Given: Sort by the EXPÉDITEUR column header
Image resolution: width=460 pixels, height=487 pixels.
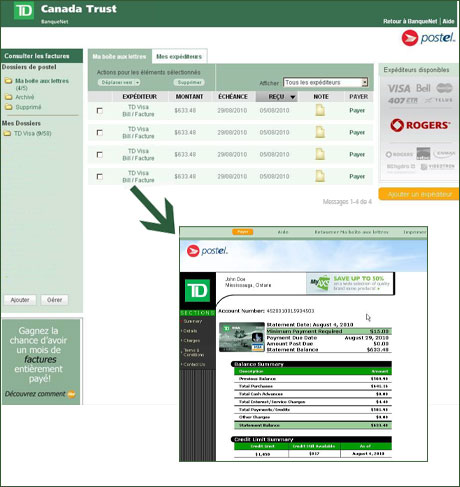Looking at the screenshot, I should tap(139, 97).
